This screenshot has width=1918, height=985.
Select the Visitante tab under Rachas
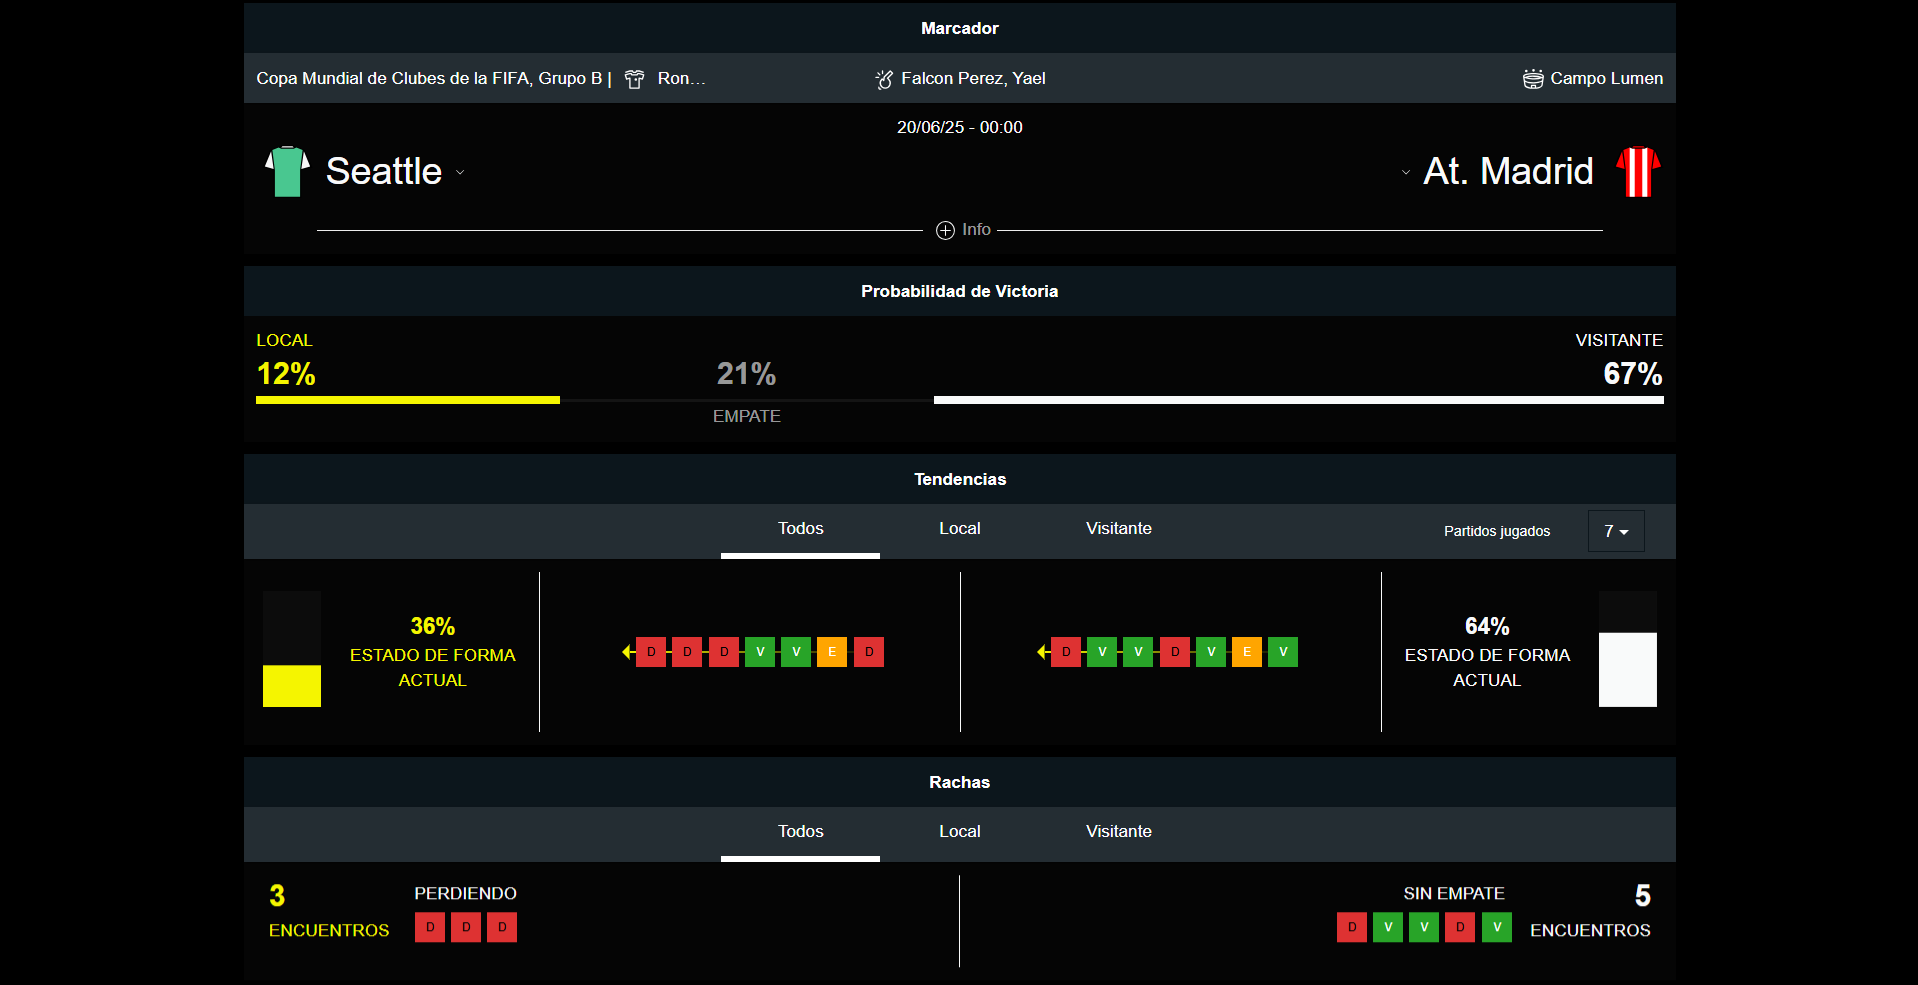tap(1118, 832)
